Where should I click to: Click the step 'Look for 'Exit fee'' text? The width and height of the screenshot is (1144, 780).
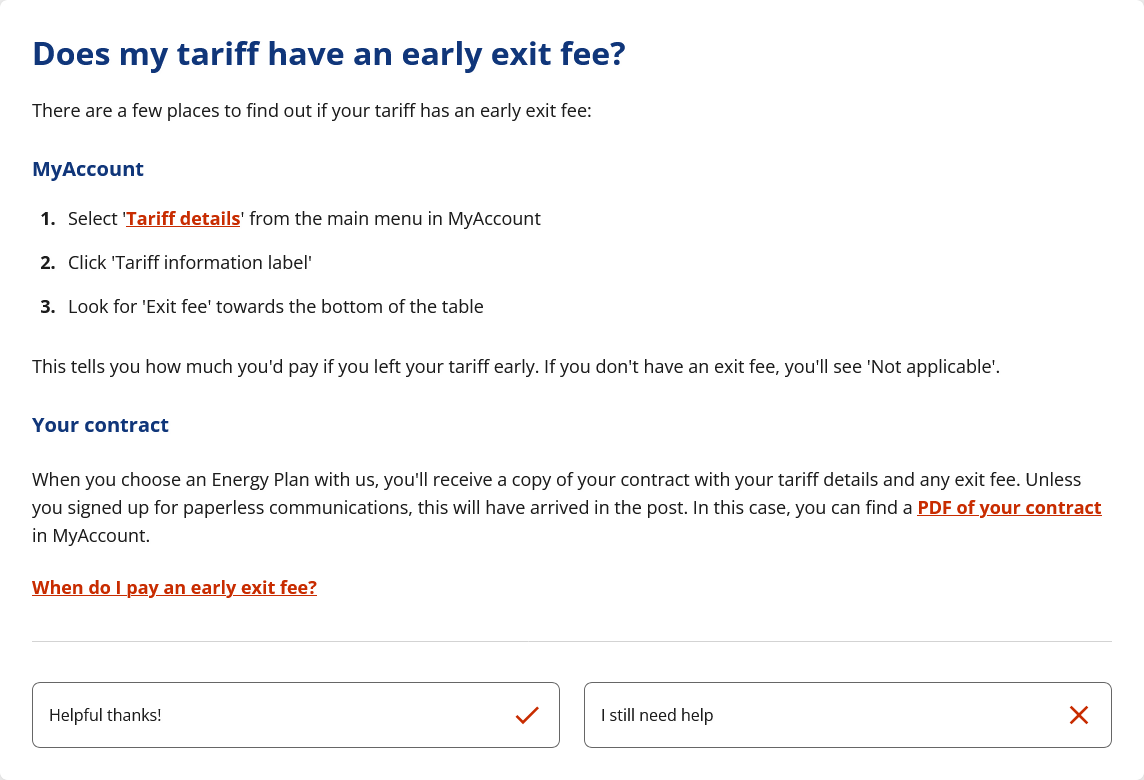[x=276, y=306]
